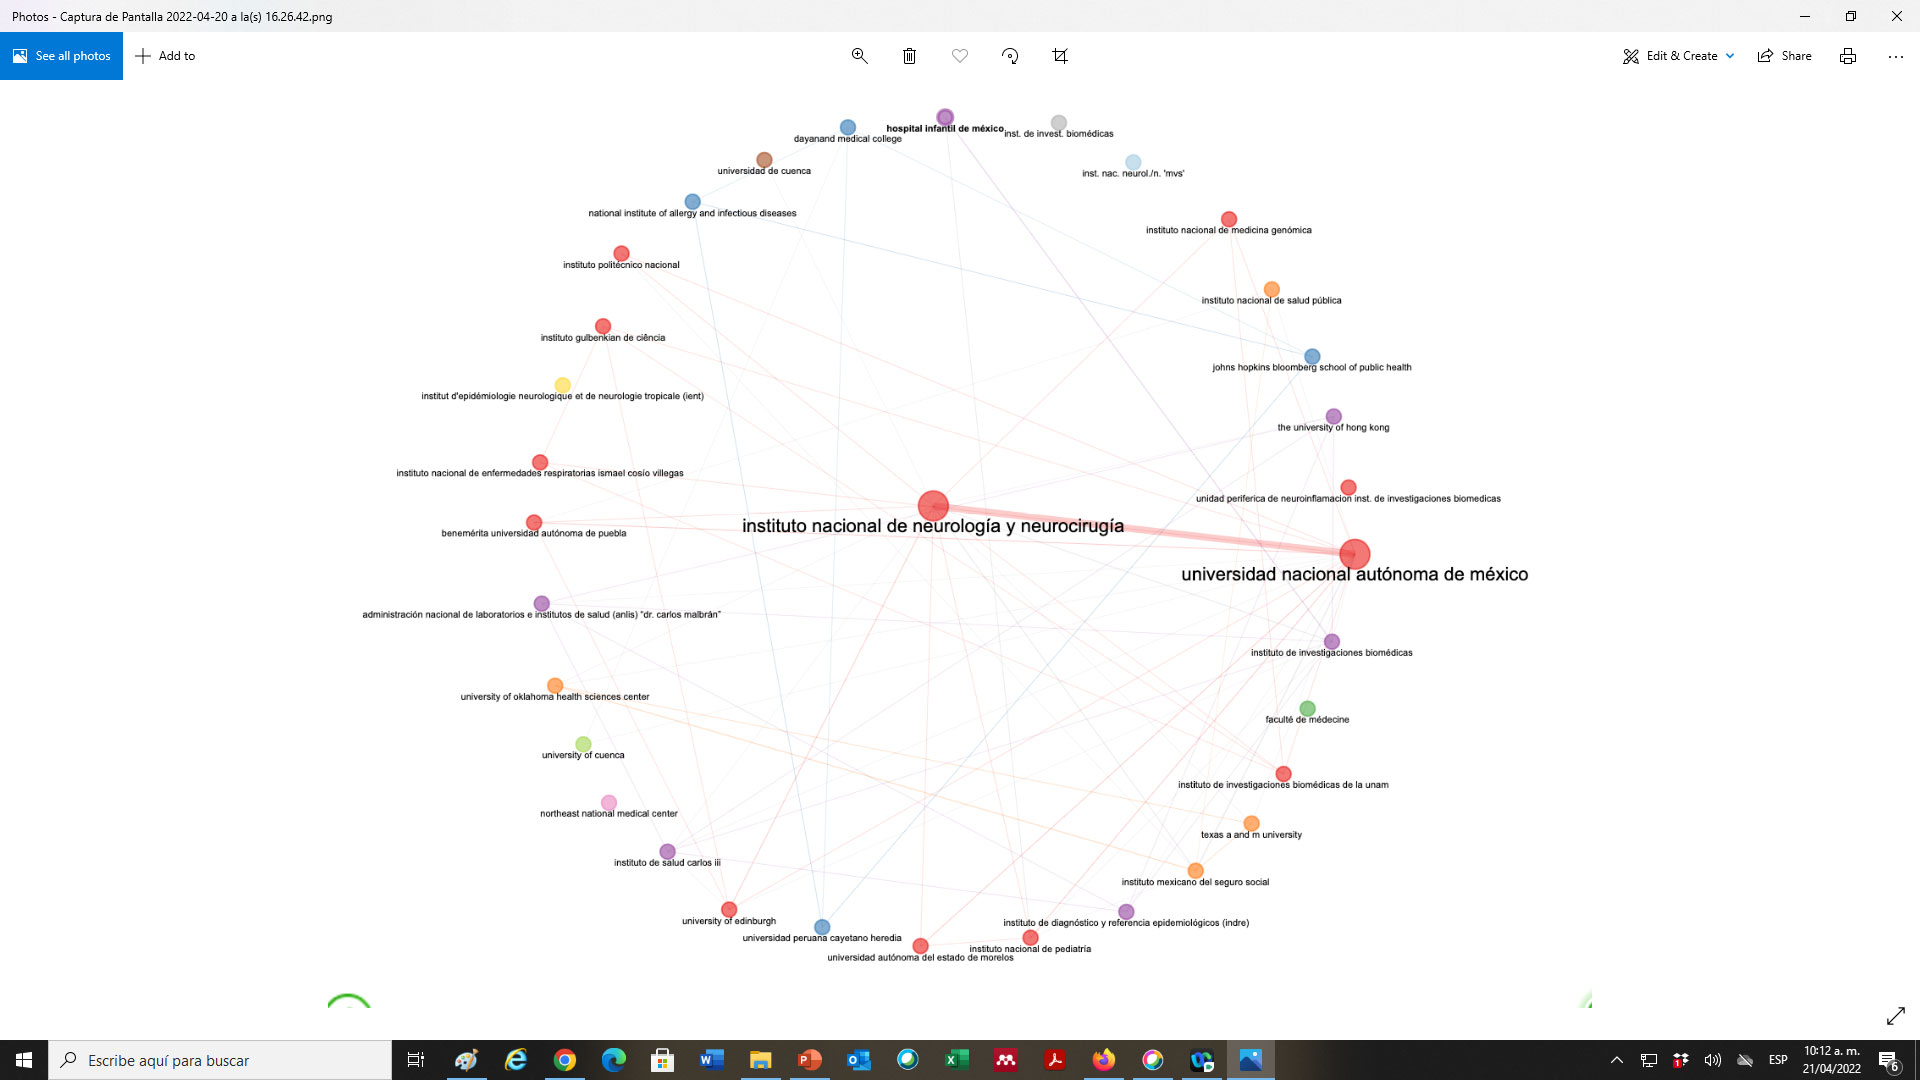Open the Windows Start menu

tap(24, 1060)
